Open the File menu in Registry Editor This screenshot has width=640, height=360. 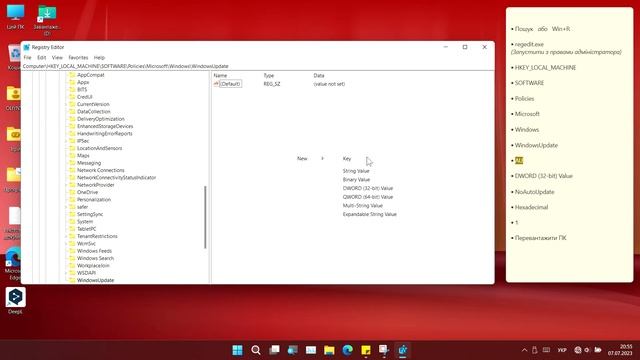click(27, 58)
